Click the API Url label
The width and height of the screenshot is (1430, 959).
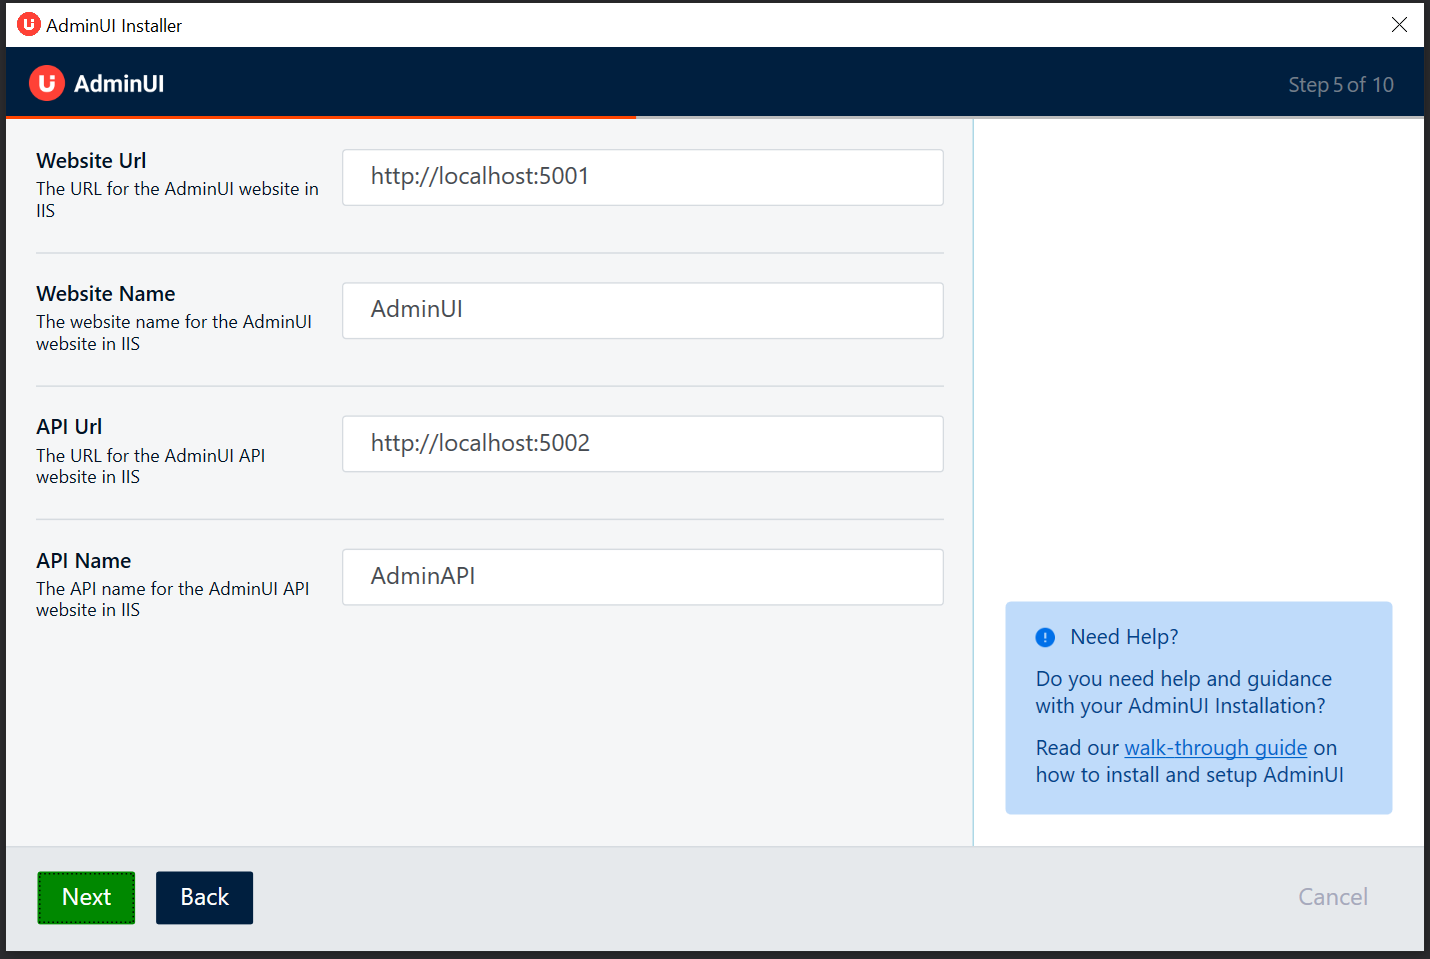68,426
